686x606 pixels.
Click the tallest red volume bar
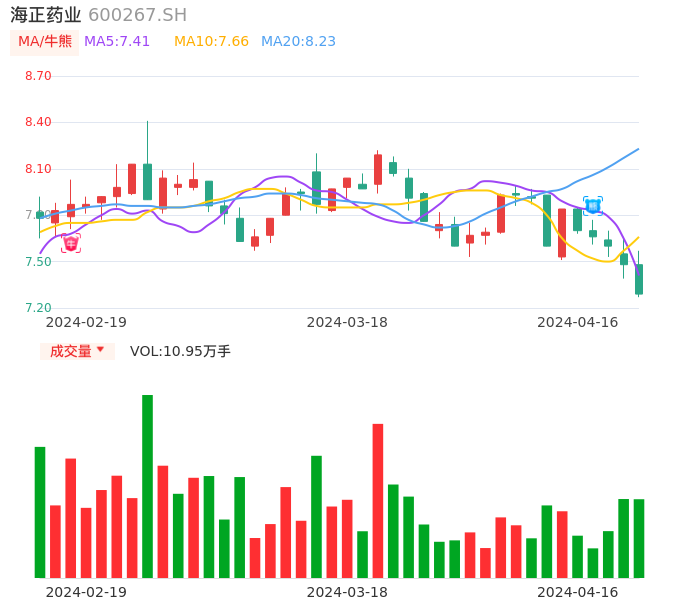[378, 501]
